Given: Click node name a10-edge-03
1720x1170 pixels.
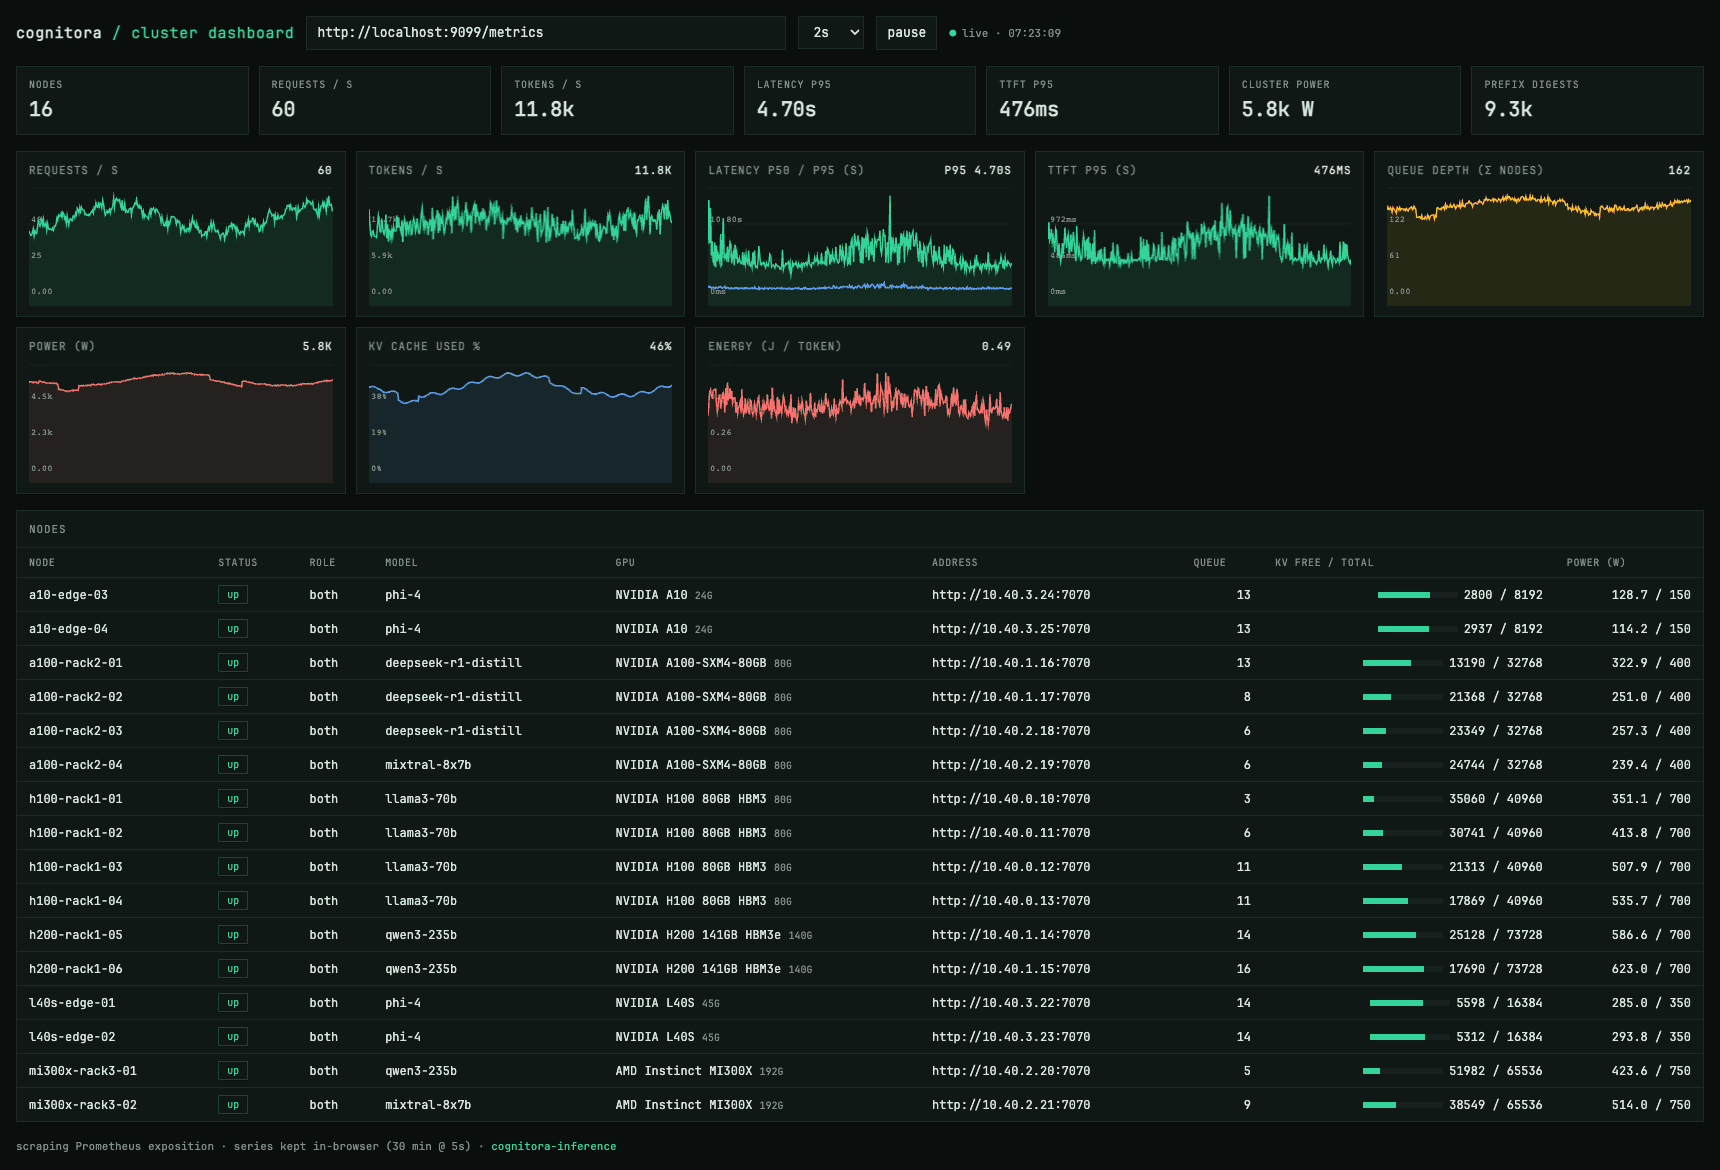Looking at the screenshot, I should (68, 595).
